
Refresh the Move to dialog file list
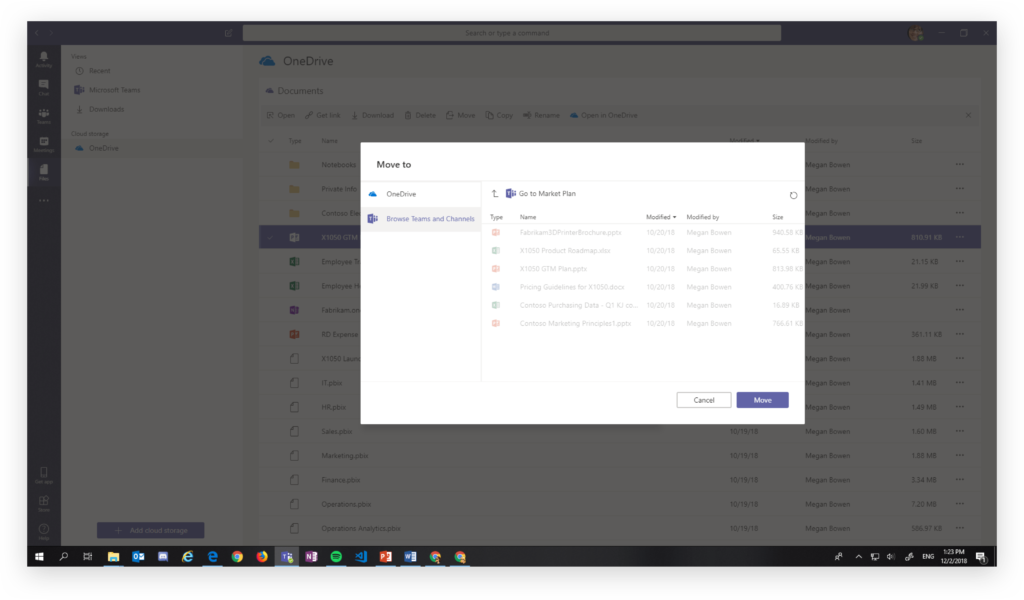pyautogui.click(x=793, y=195)
